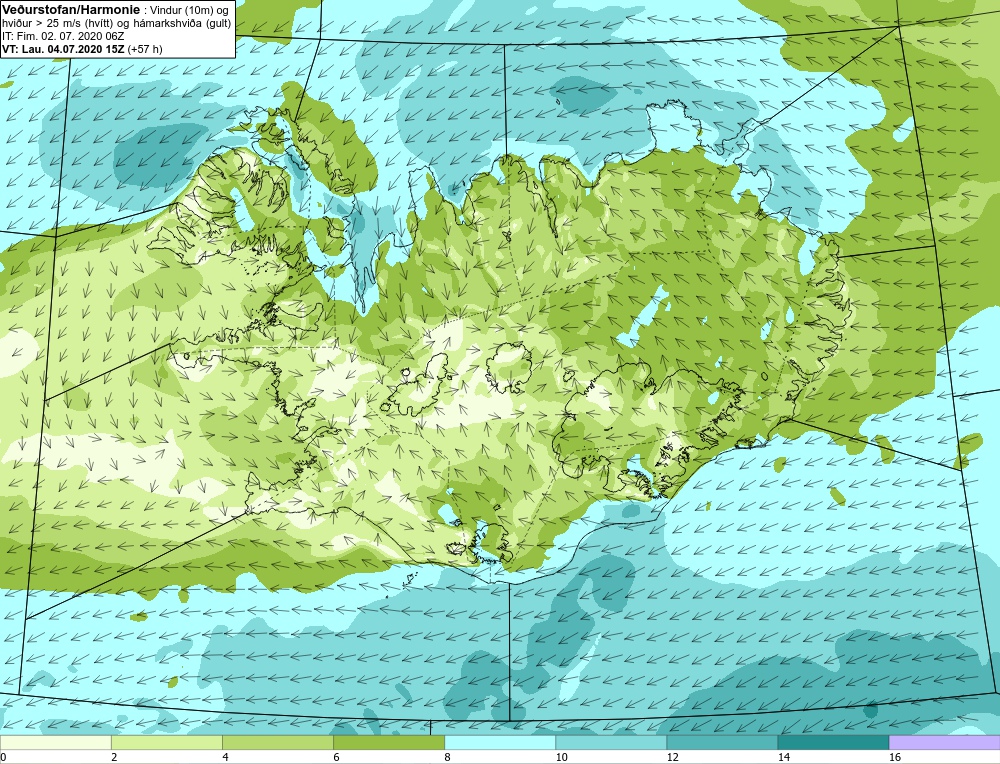Pick the 10–12 m/s turquoise legend swatch

coord(610,742)
